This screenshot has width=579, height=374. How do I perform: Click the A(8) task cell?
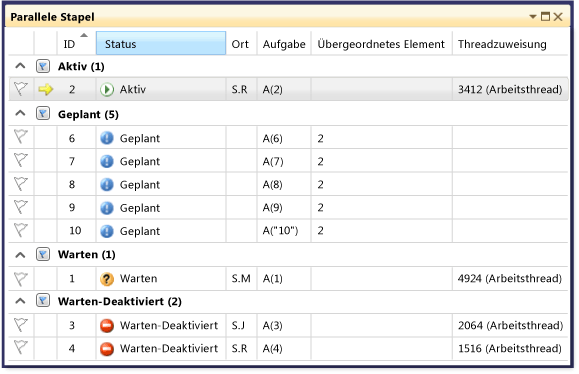point(284,184)
